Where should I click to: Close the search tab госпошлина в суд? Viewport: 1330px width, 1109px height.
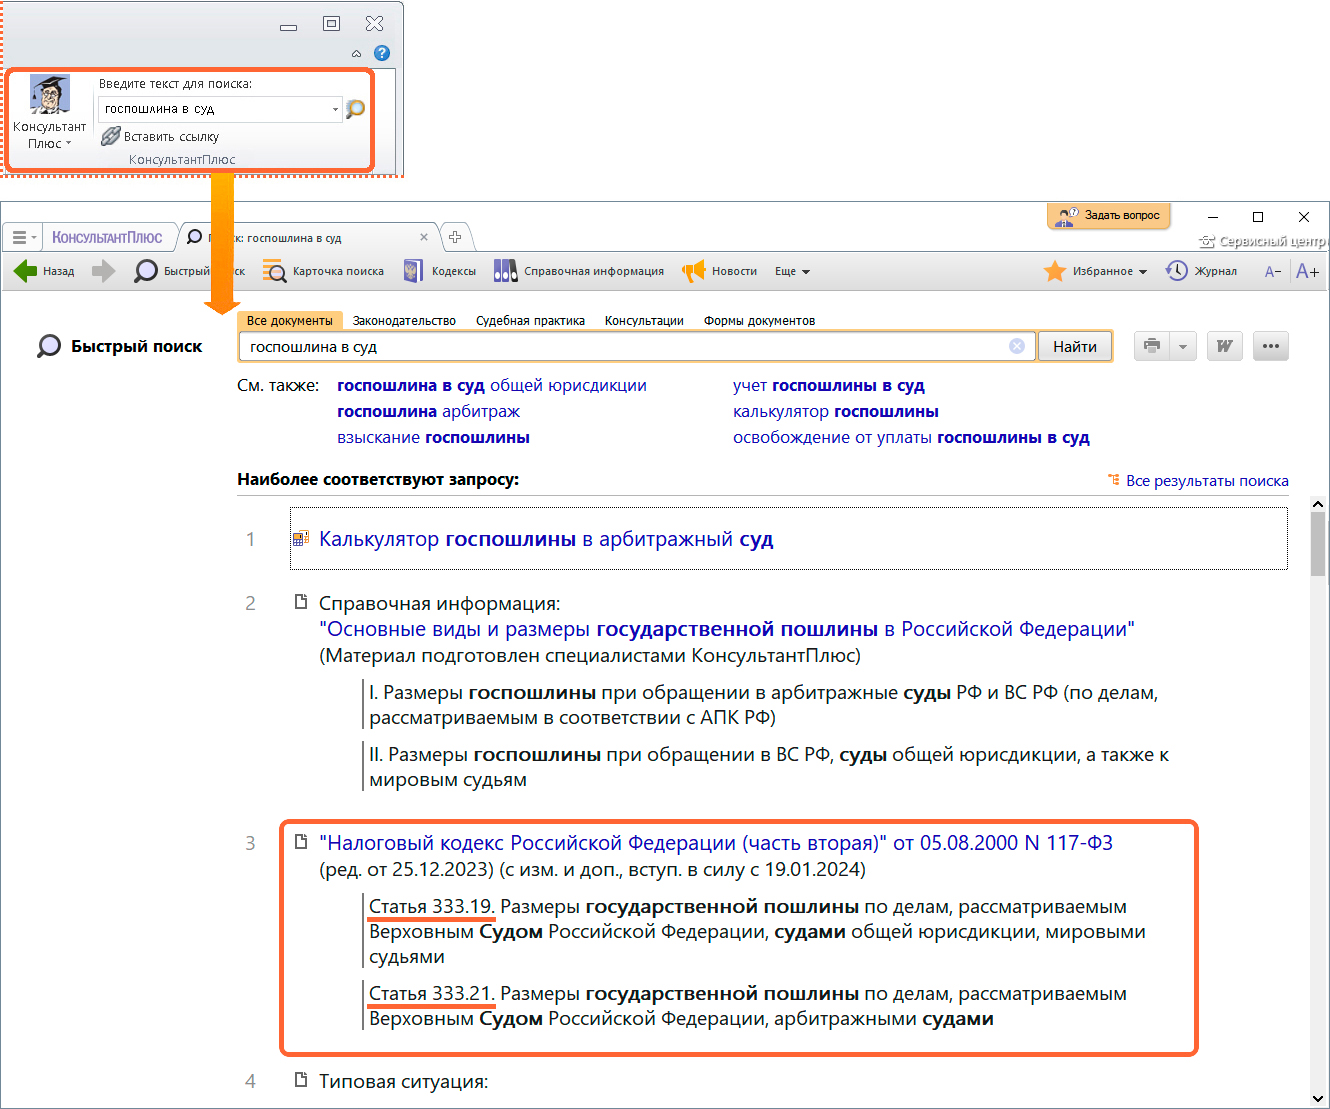tap(424, 237)
